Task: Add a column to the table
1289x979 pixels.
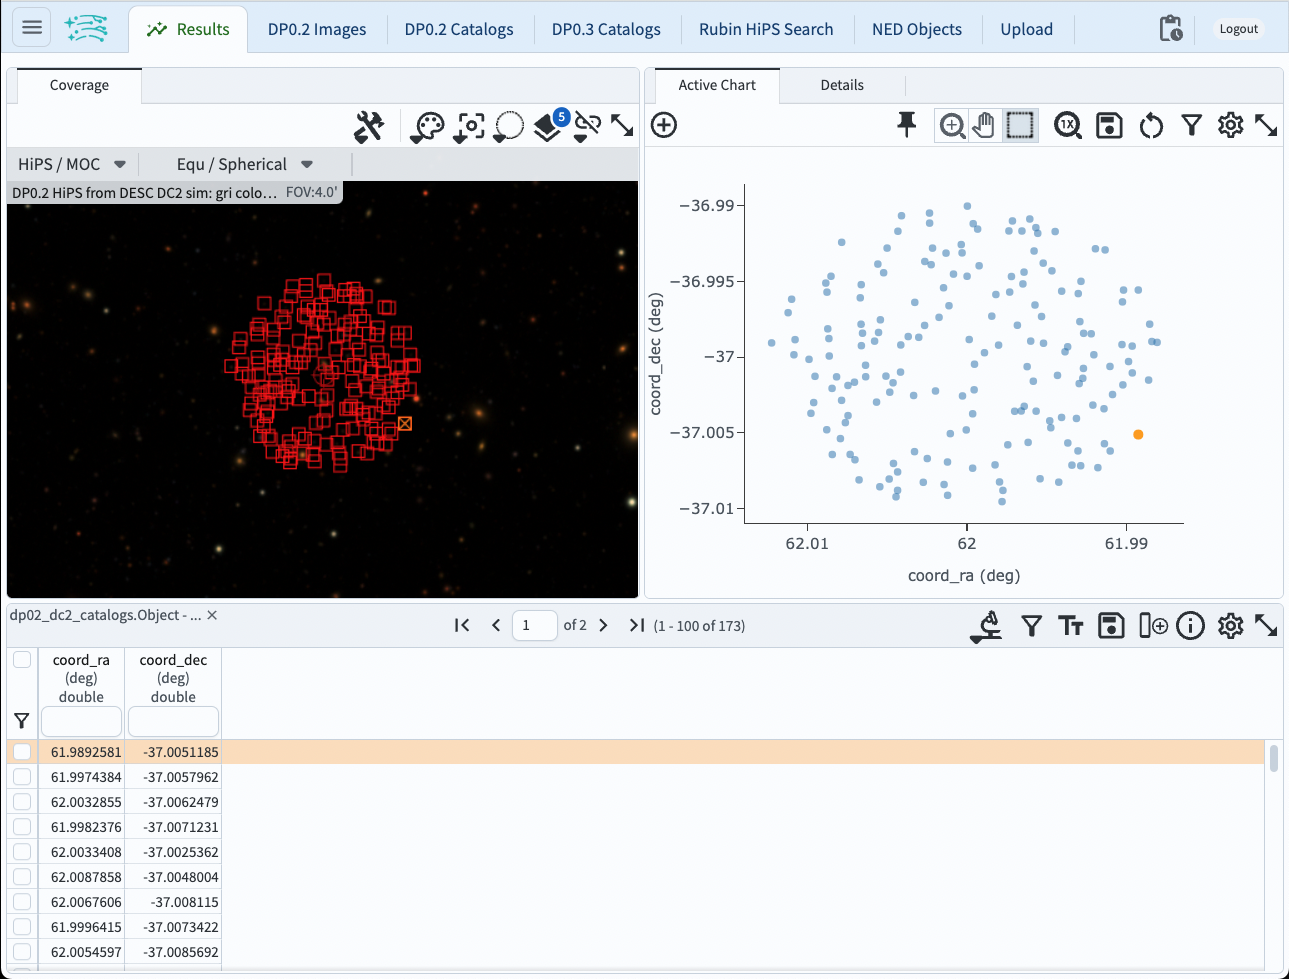Action: (1153, 626)
